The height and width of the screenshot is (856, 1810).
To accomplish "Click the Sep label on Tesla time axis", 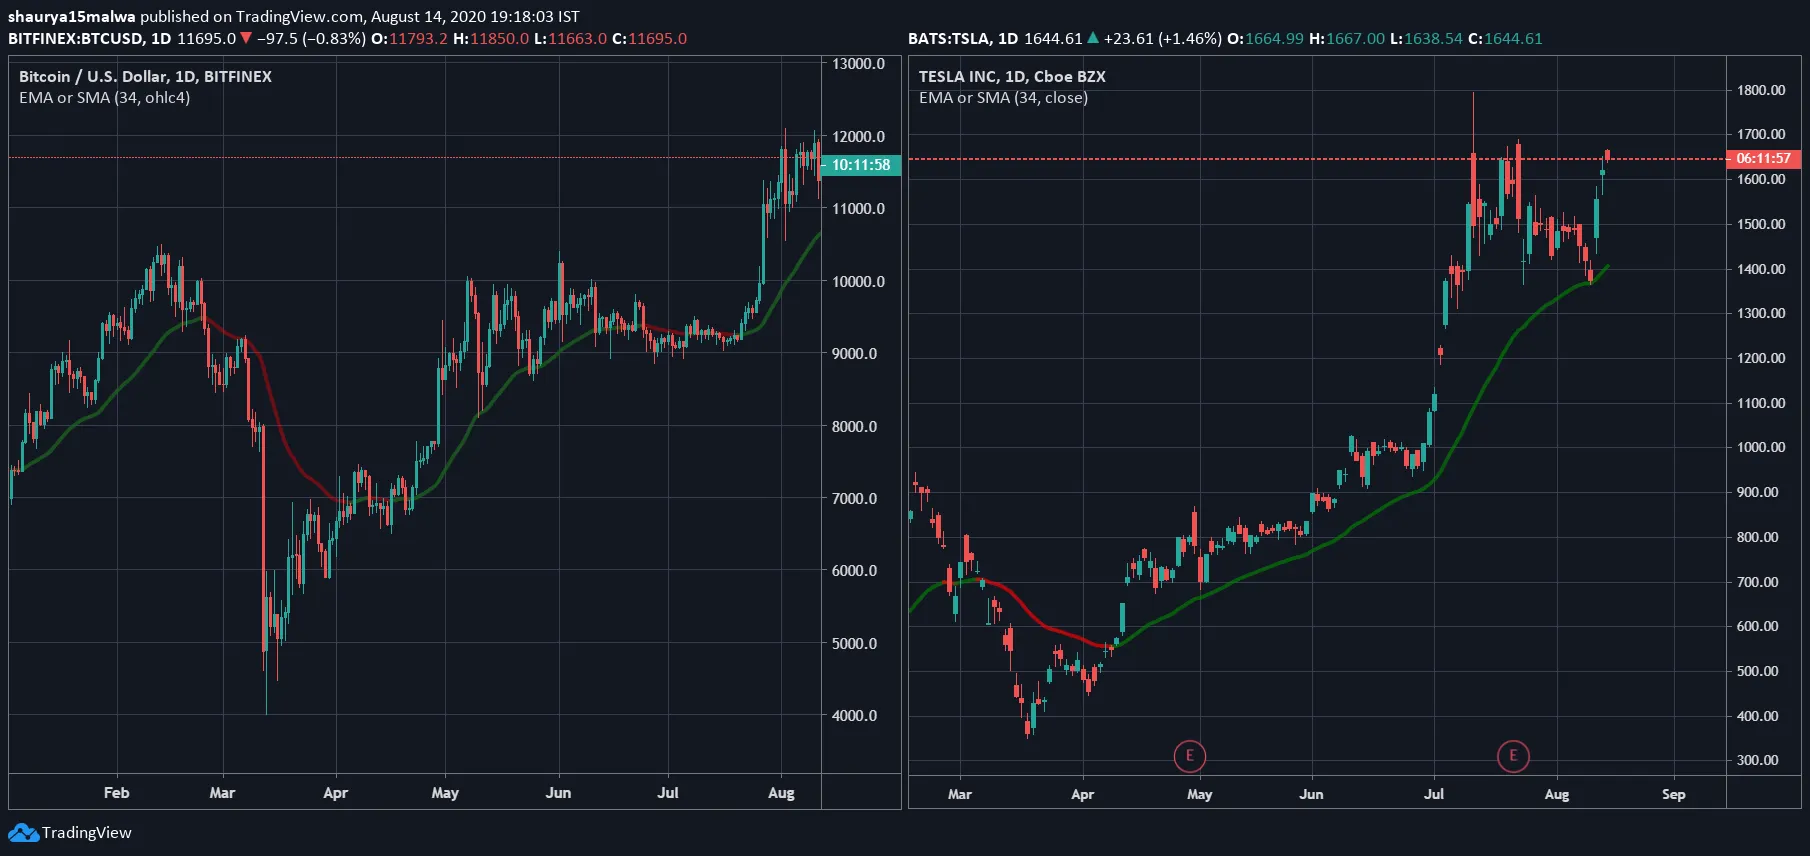I will [1673, 794].
